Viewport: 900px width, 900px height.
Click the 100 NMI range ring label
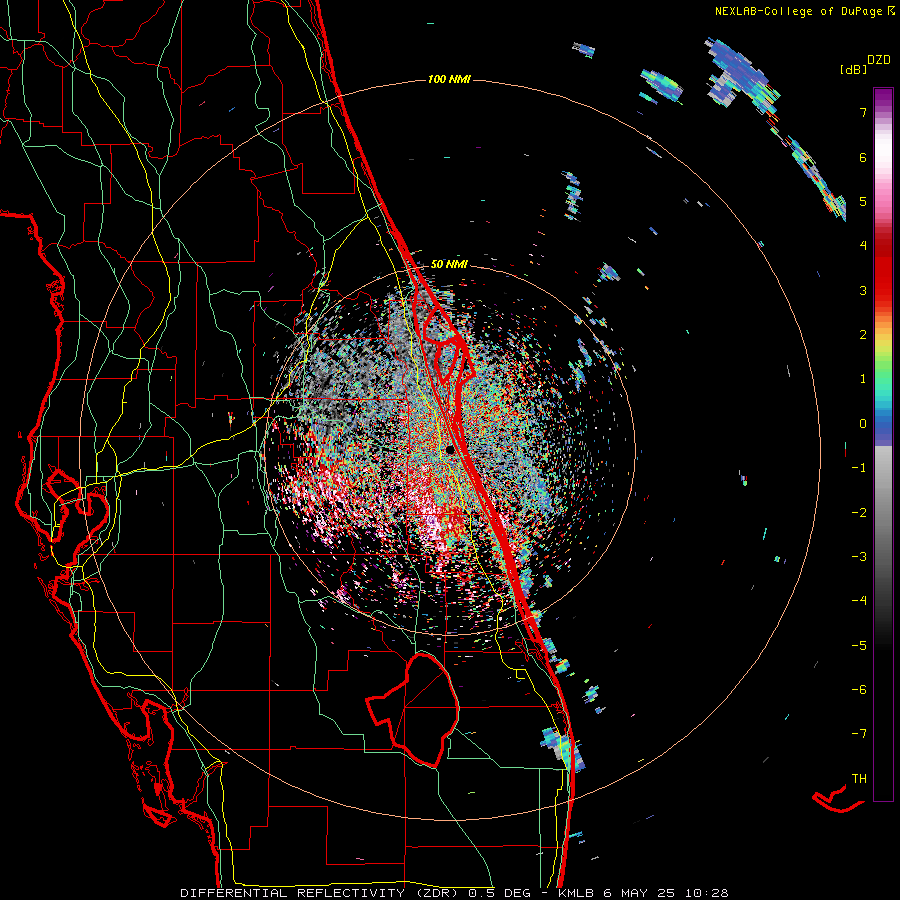pos(449,79)
